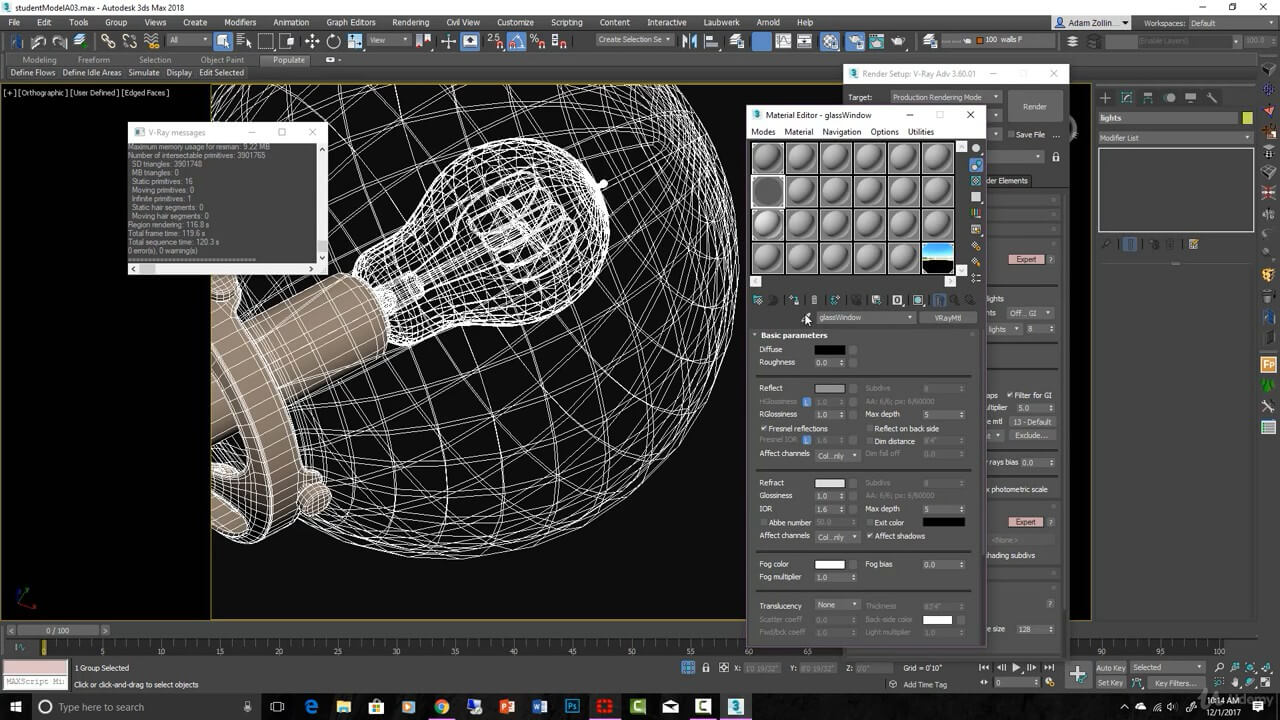The height and width of the screenshot is (720, 1280).
Task: Open Chrome from Windows taskbar
Action: 442,707
